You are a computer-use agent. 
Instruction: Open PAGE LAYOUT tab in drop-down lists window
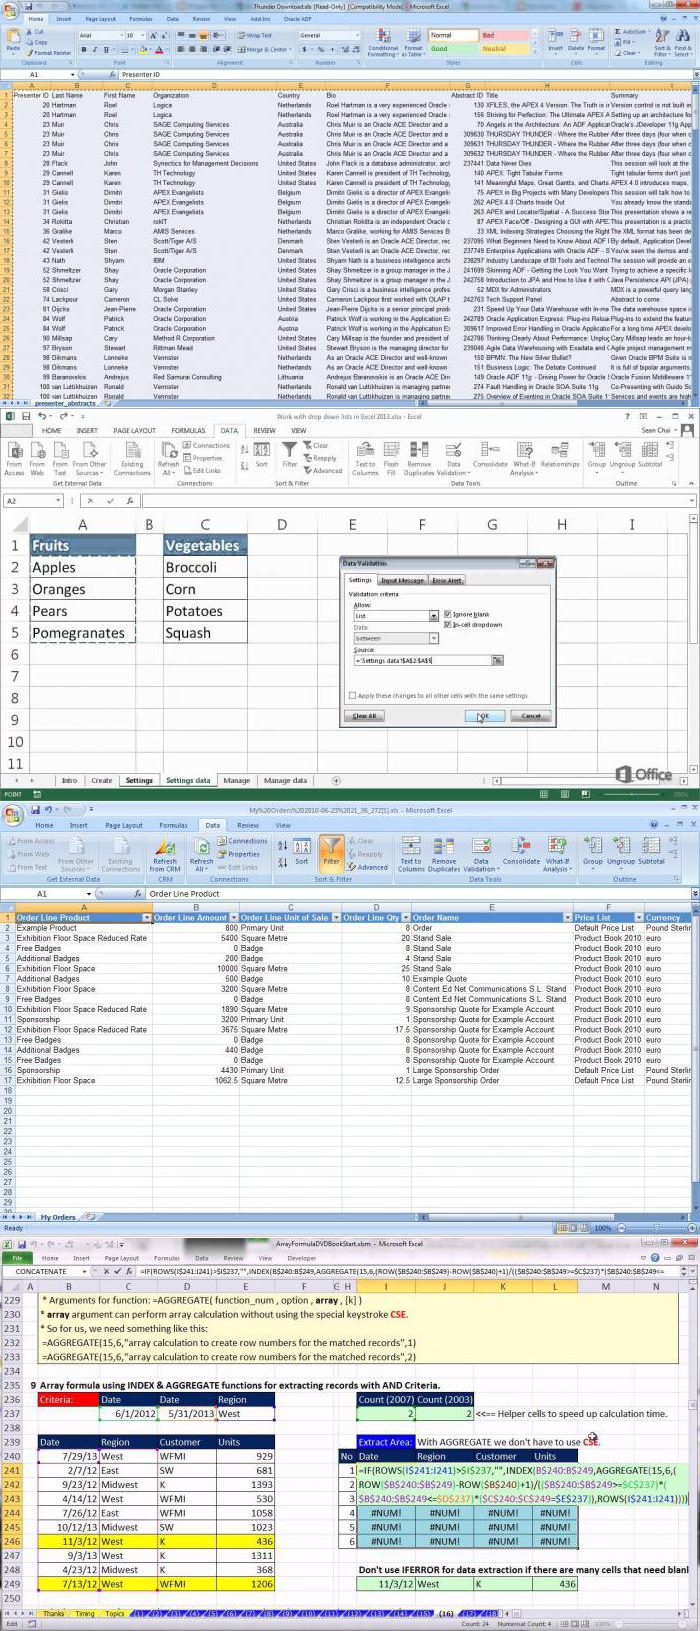click(x=134, y=430)
